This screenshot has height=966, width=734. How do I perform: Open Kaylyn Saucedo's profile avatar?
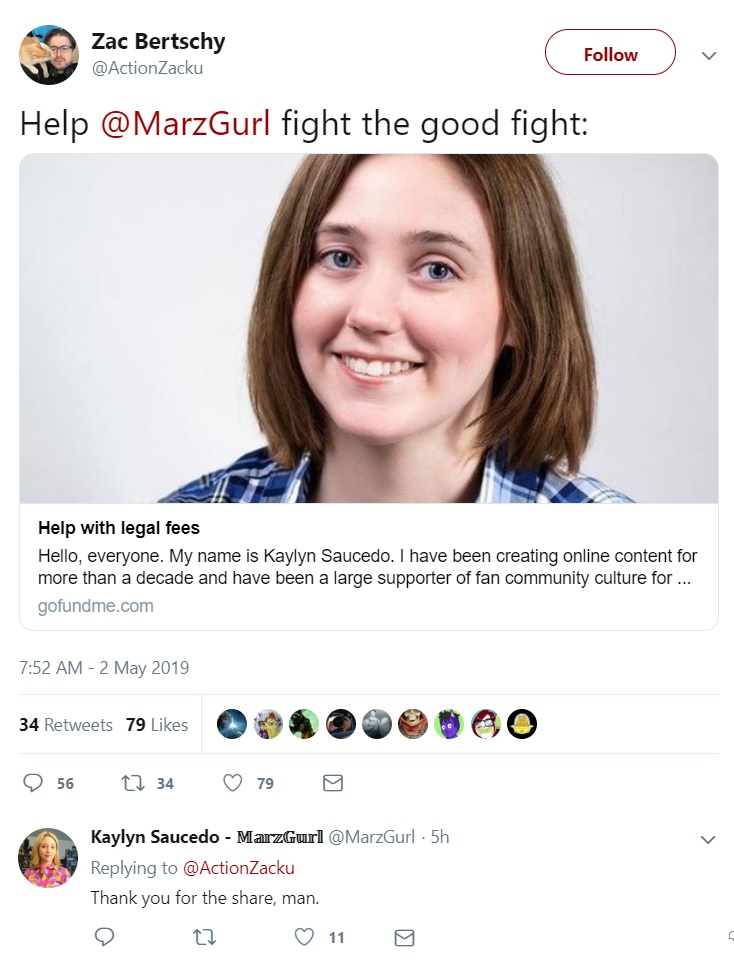point(49,857)
